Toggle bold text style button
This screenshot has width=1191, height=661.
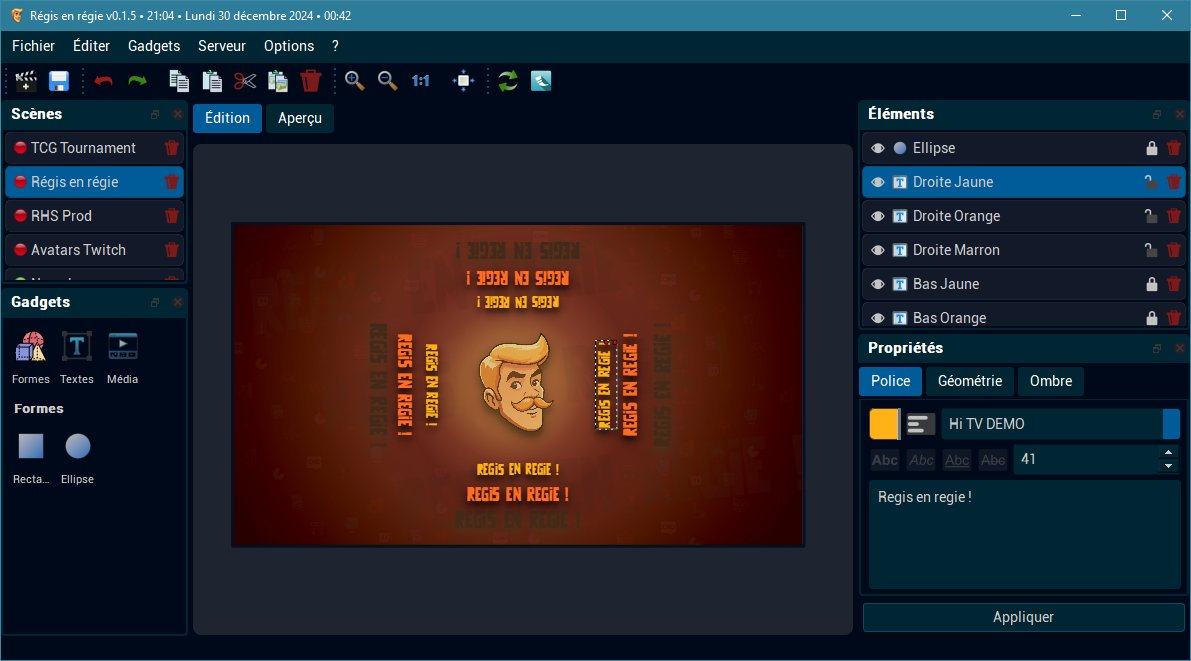coord(884,460)
